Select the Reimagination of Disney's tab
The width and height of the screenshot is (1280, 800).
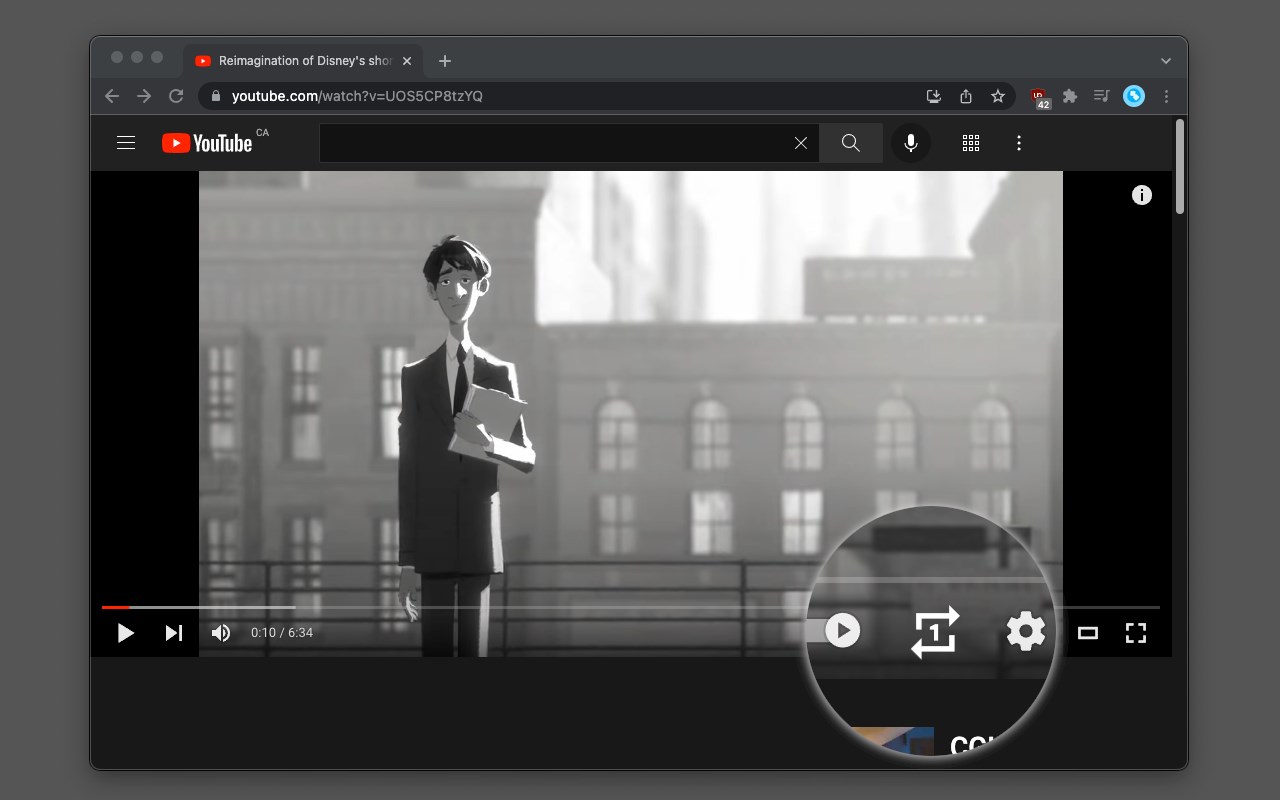click(304, 61)
